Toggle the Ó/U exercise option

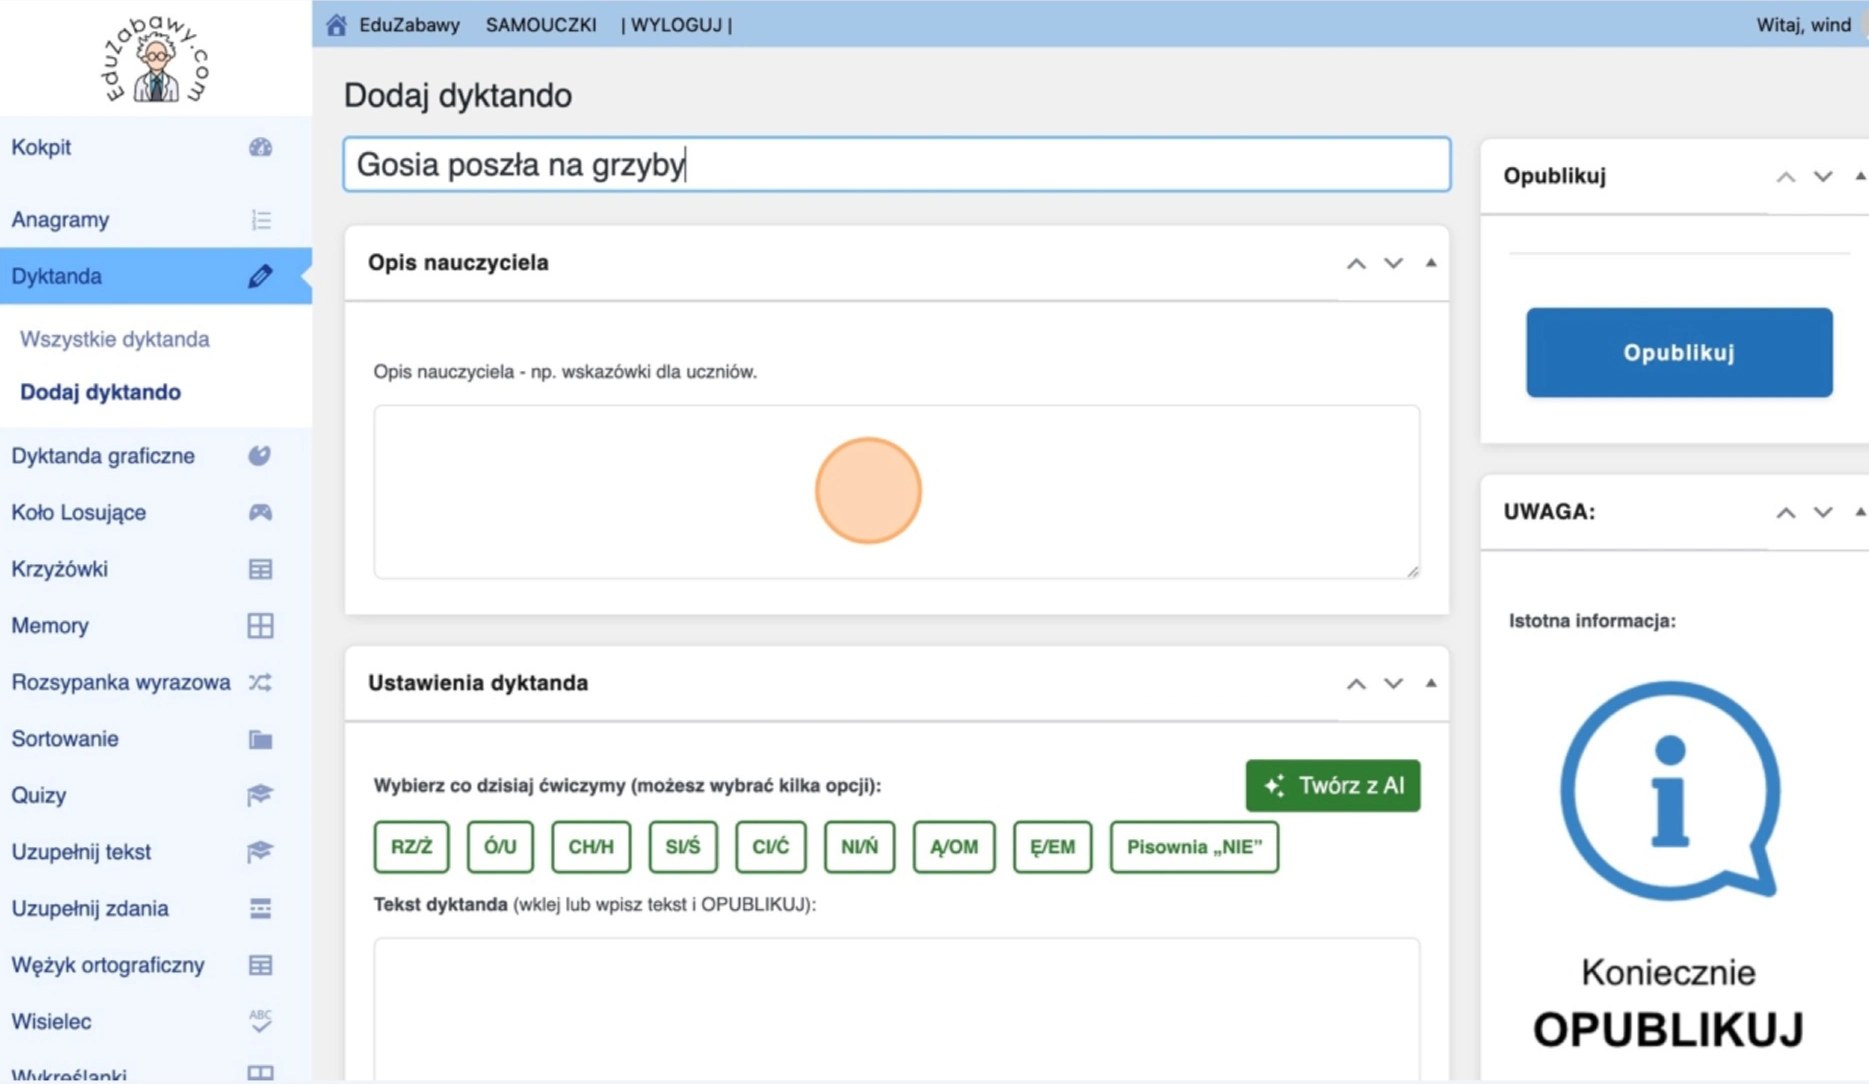click(500, 847)
